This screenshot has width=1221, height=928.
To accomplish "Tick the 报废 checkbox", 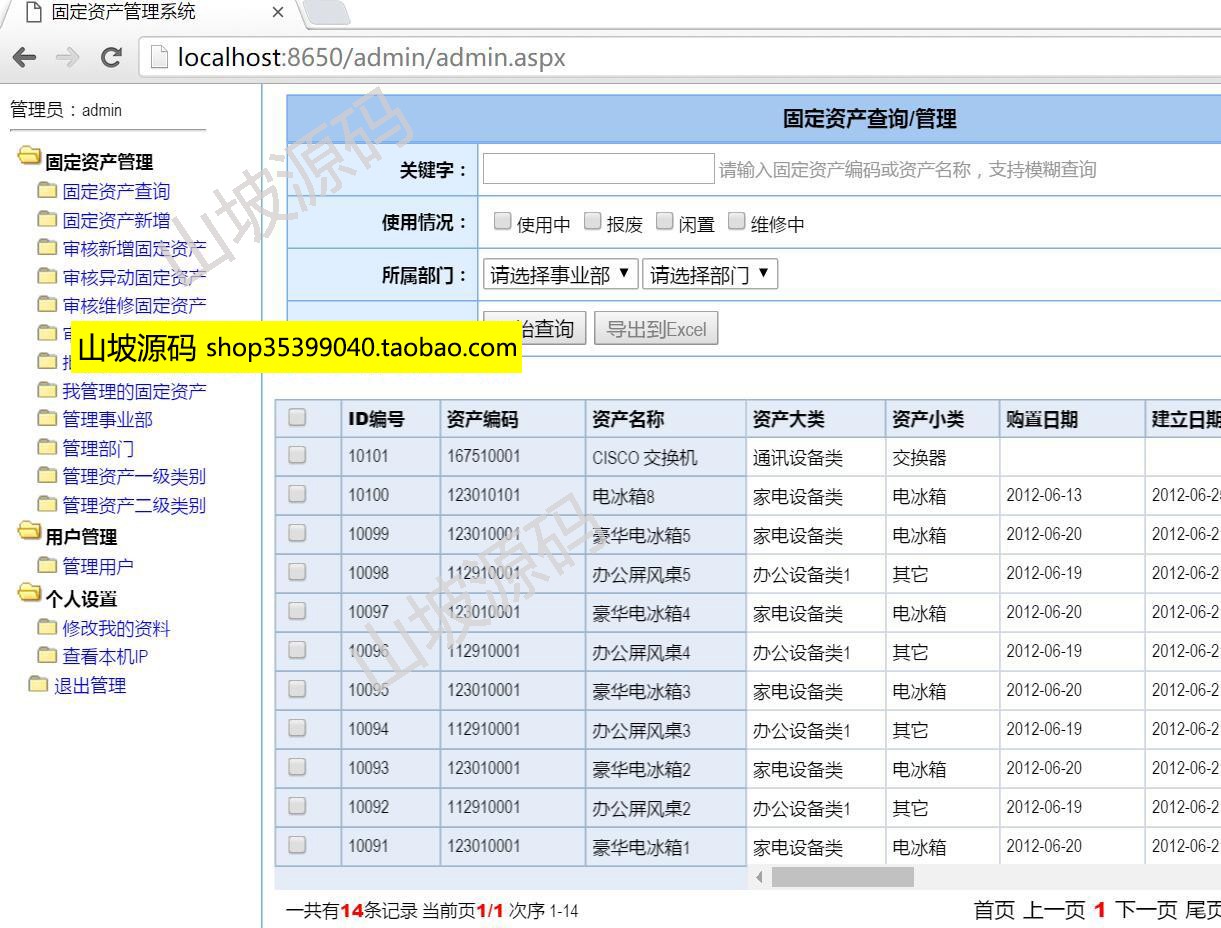I will tap(592, 221).
